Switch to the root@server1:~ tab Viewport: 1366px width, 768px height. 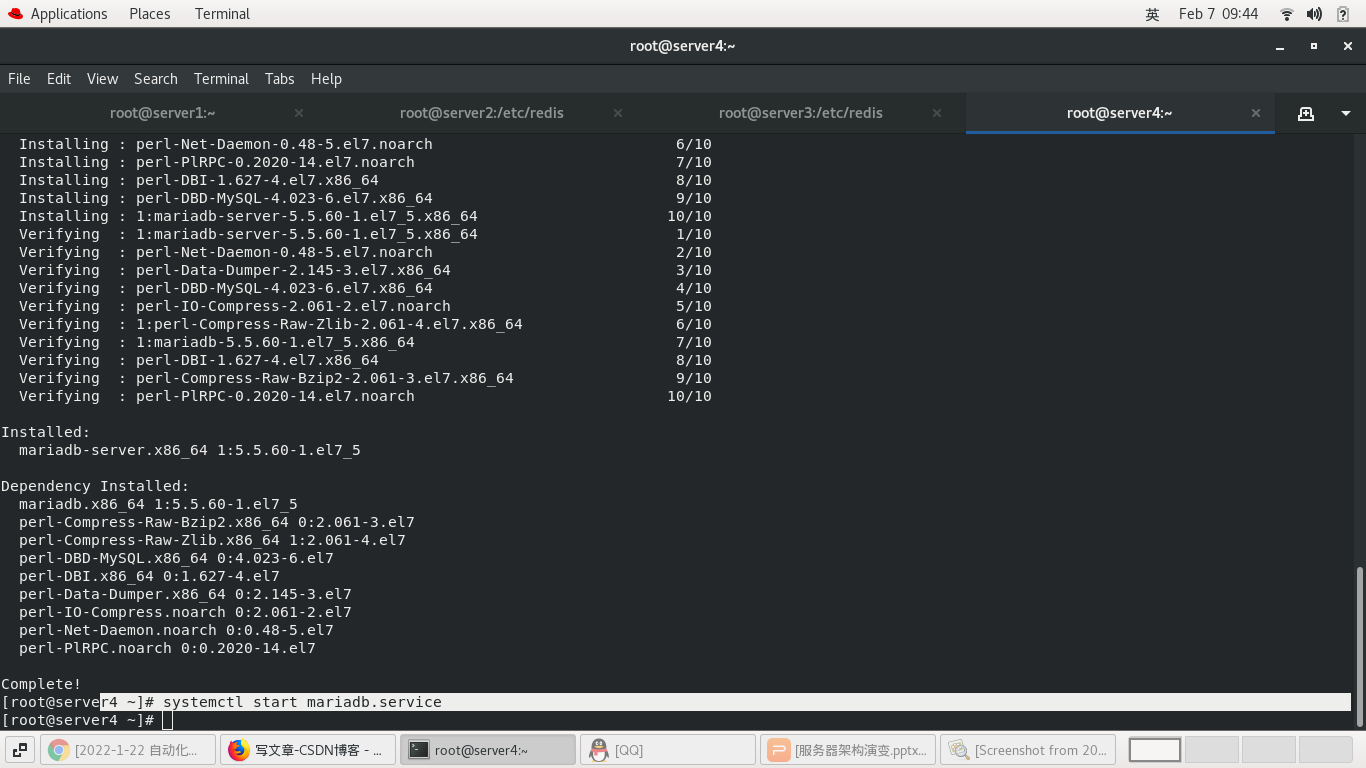click(162, 112)
